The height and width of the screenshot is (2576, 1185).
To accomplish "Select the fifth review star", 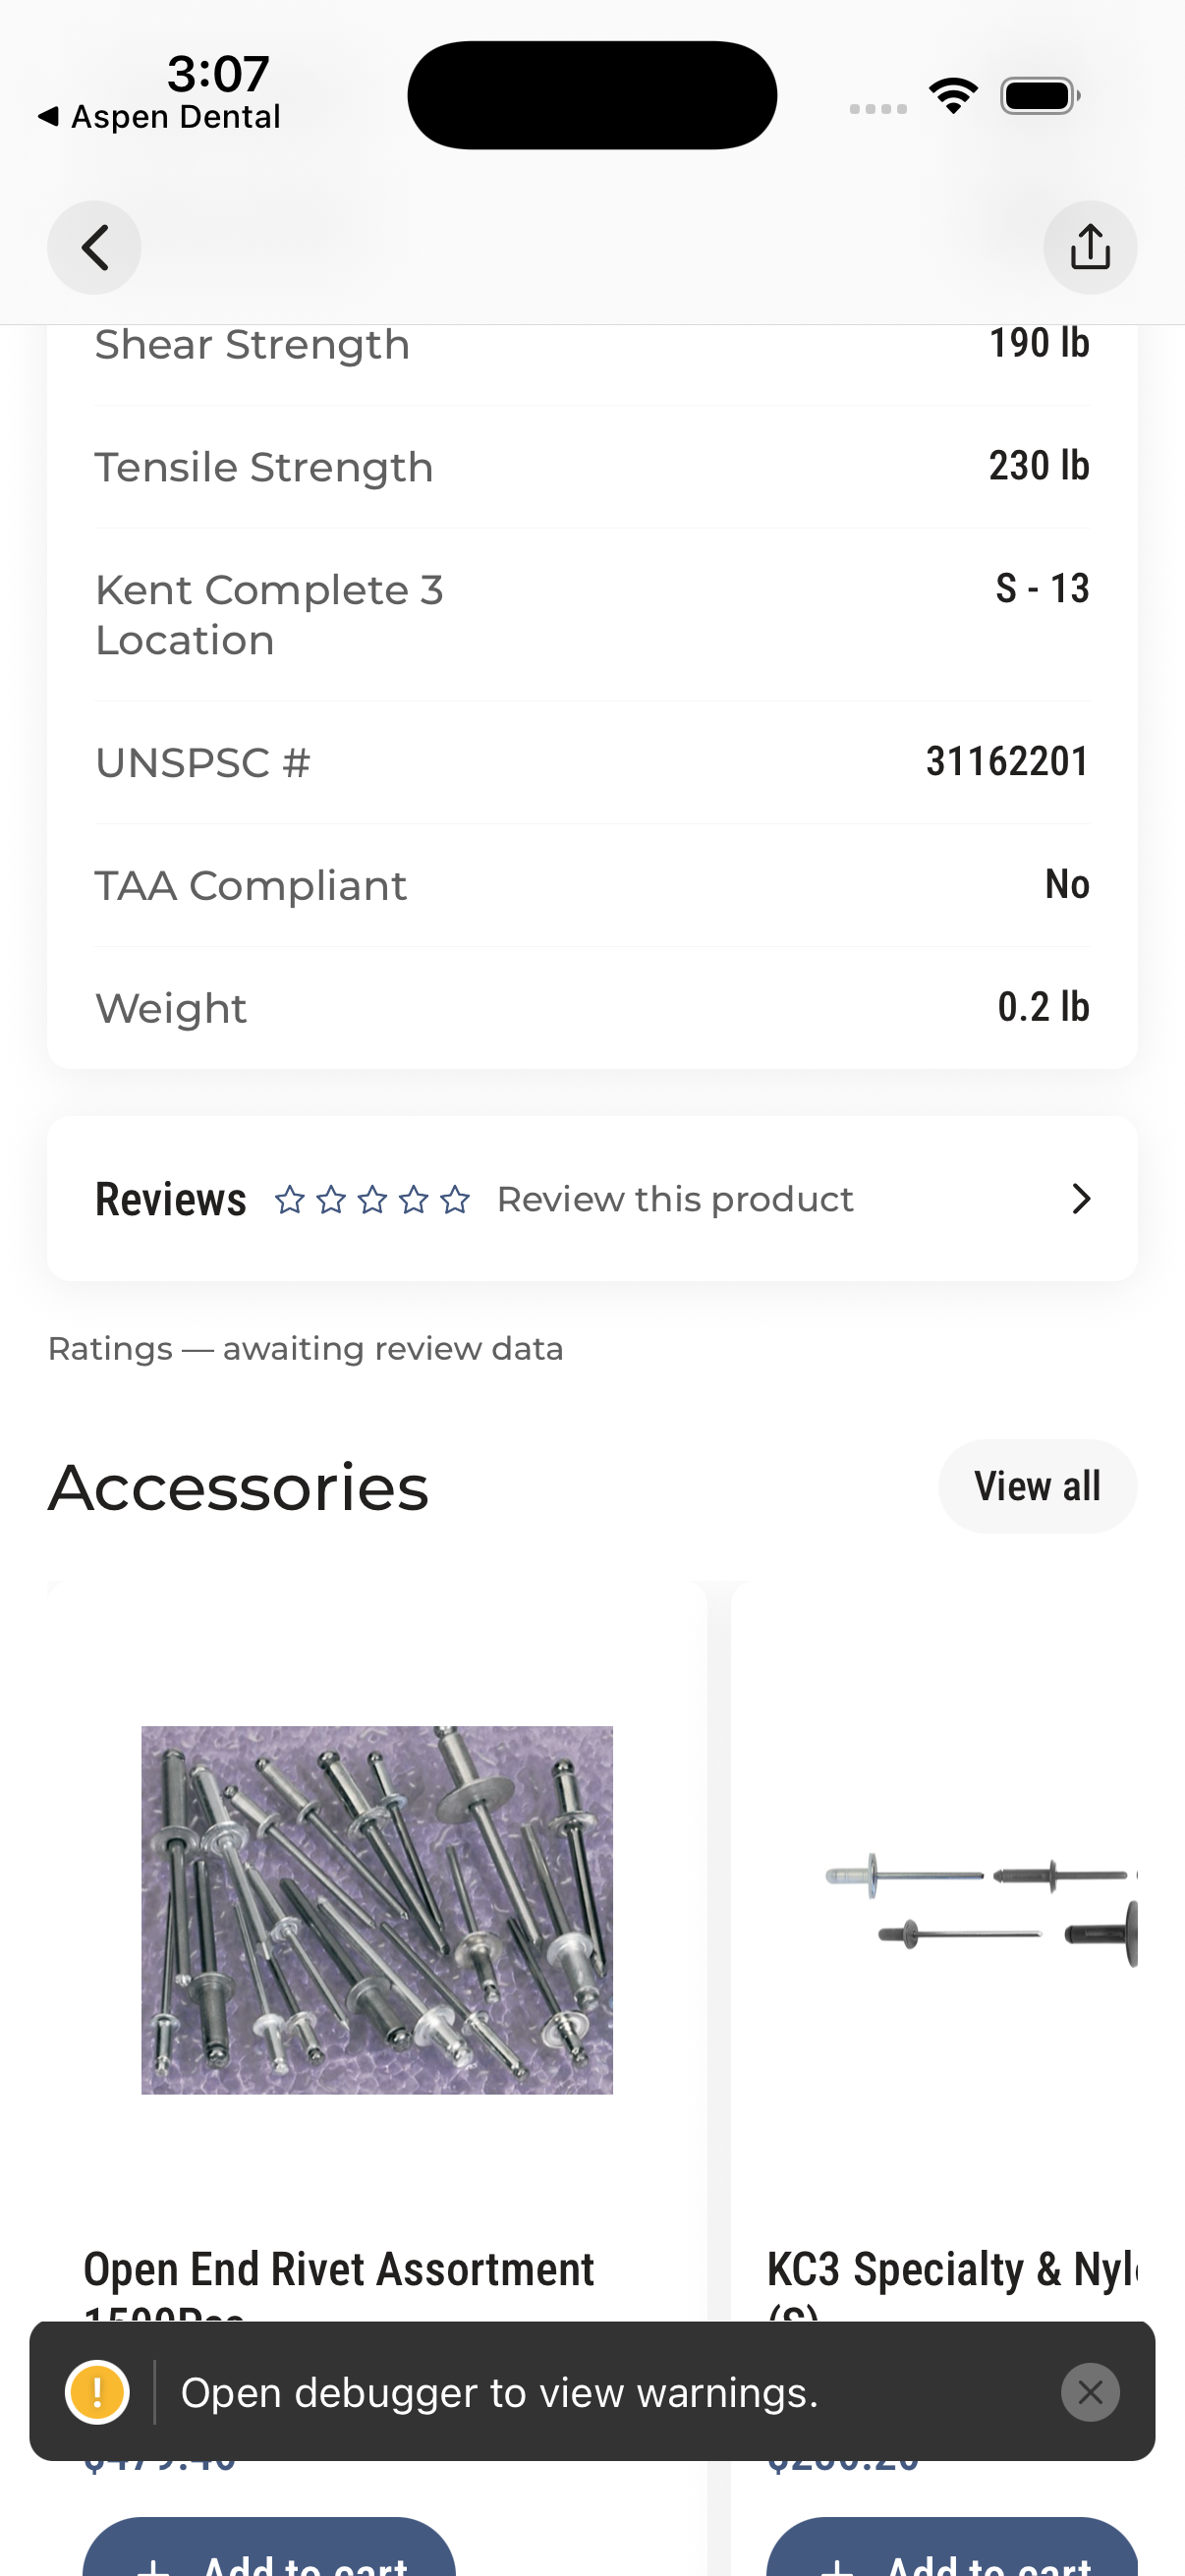I will pyautogui.click(x=455, y=1199).
